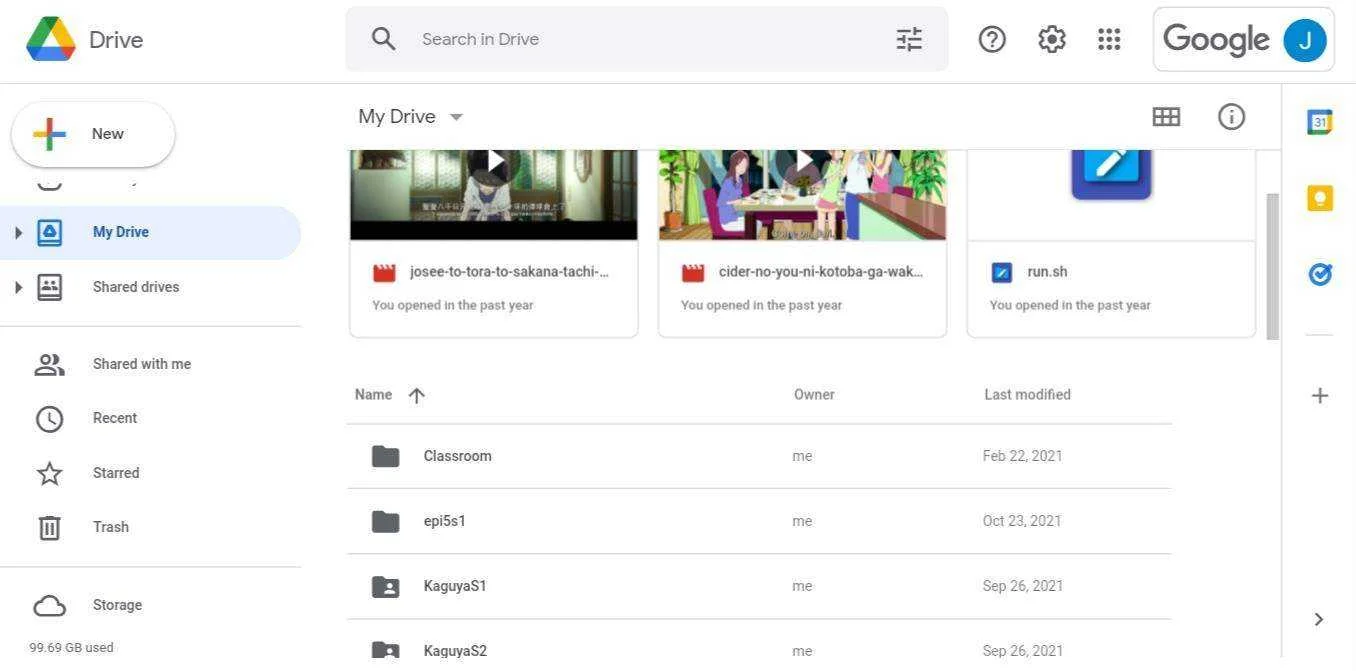Select epi5s1 folder name
Viewport: 1356px width, 671px height.
click(444, 521)
